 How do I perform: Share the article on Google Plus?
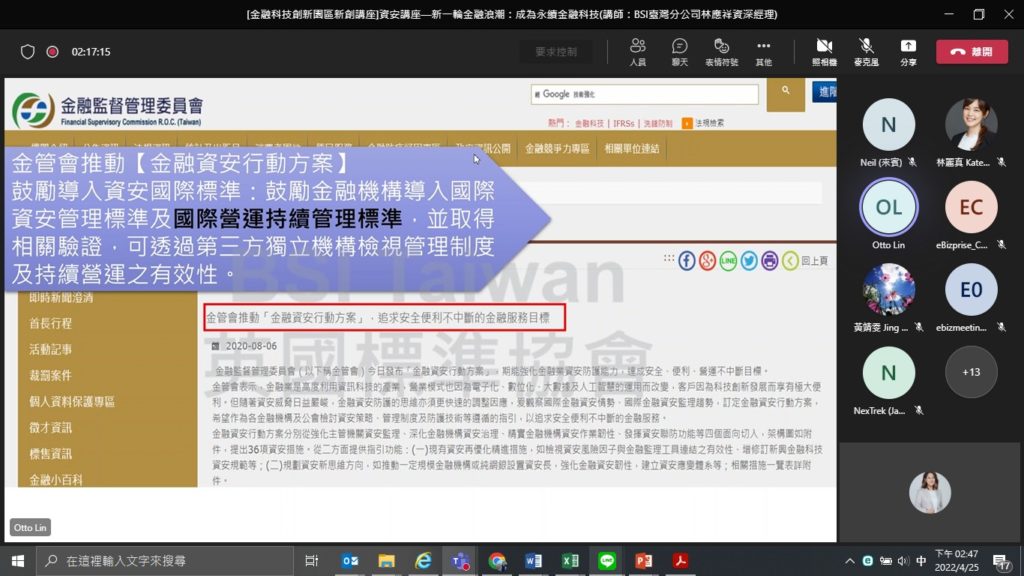[x=707, y=261]
